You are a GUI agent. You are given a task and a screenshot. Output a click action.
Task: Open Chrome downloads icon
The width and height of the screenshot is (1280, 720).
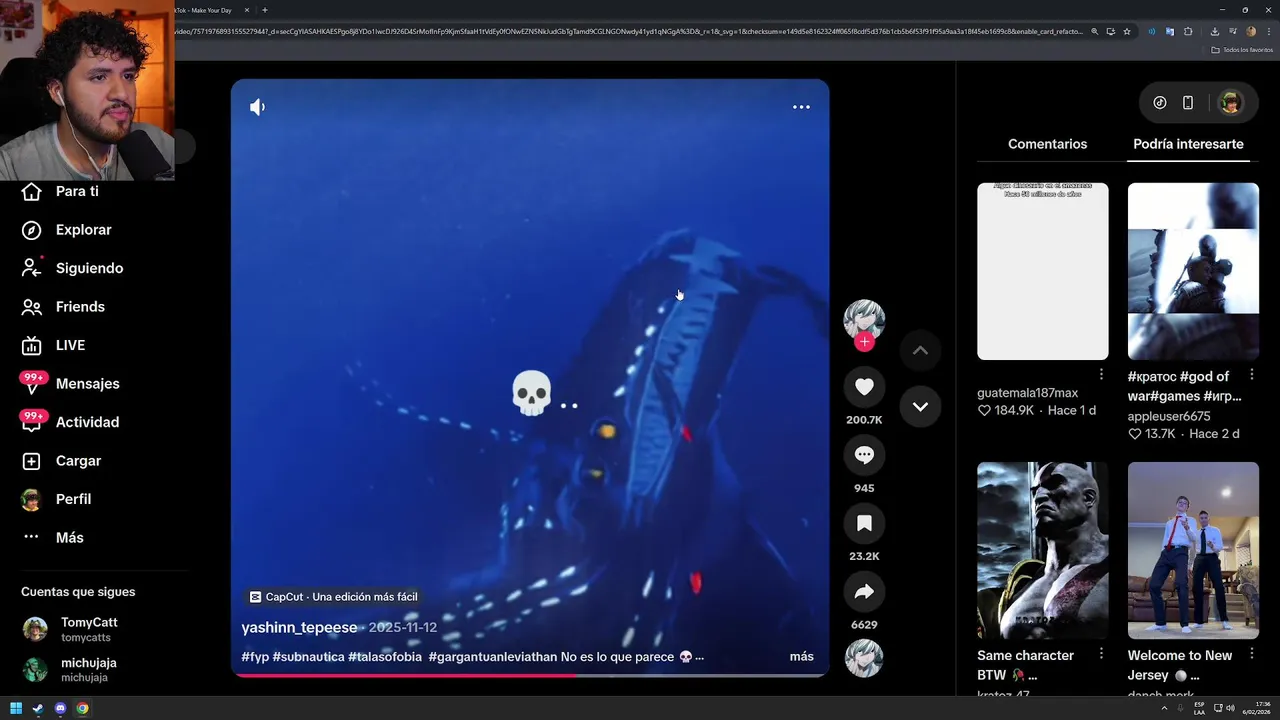[x=1215, y=31]
